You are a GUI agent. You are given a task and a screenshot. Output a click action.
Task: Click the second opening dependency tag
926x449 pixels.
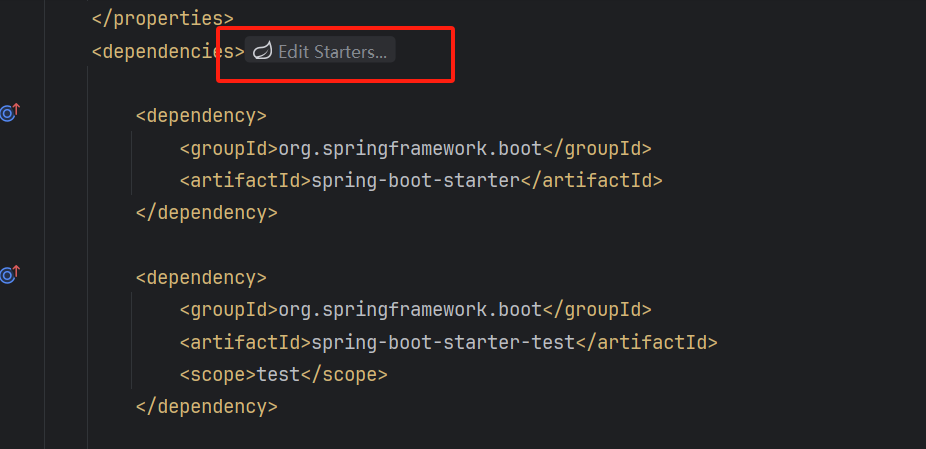click(x=200, y=277)
